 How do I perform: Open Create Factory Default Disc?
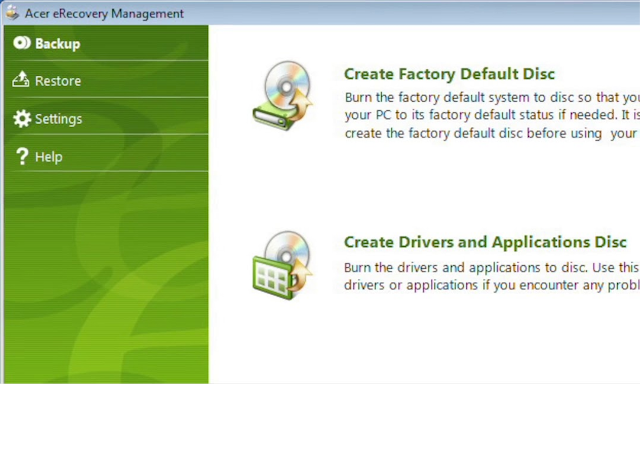coord(449,74)
